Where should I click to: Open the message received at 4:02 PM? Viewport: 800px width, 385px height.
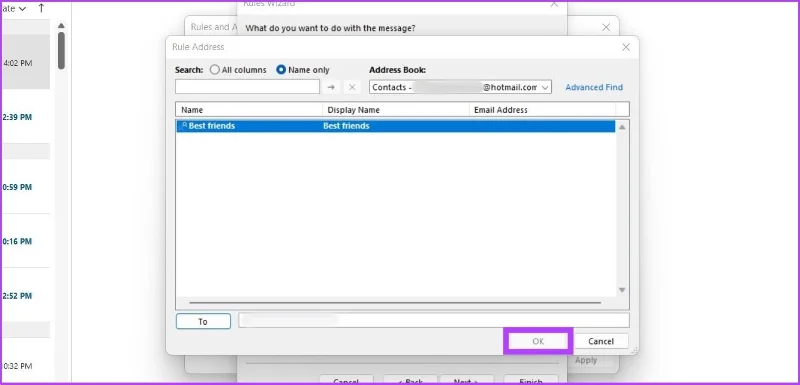click(27, 63)
